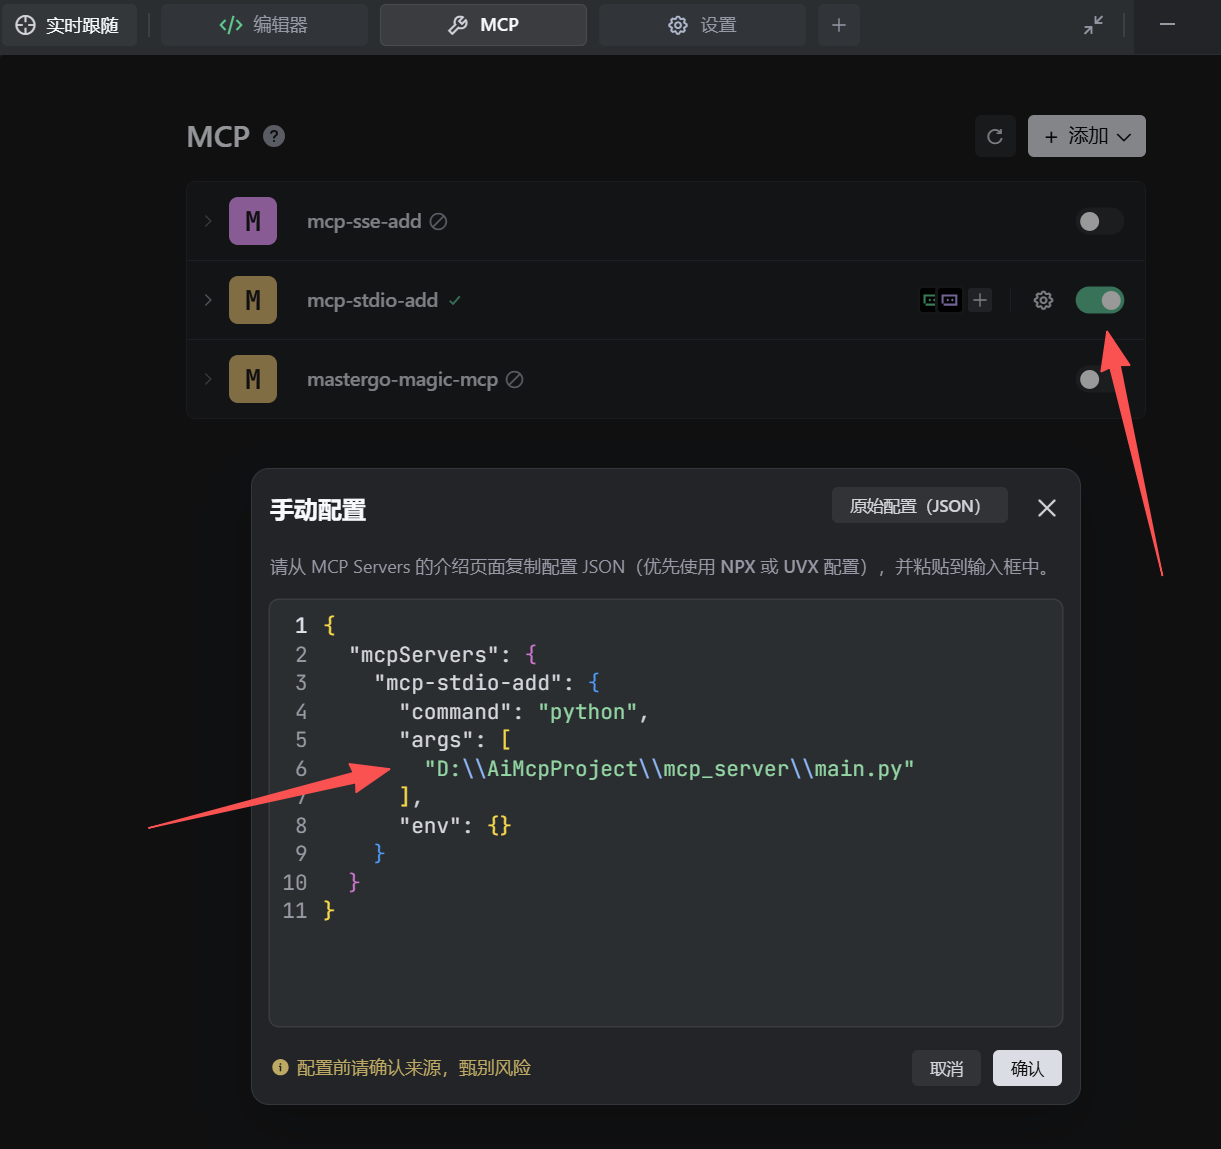
Task: Switch to the 编辑器 editor tab
Action: pos(264,25)
